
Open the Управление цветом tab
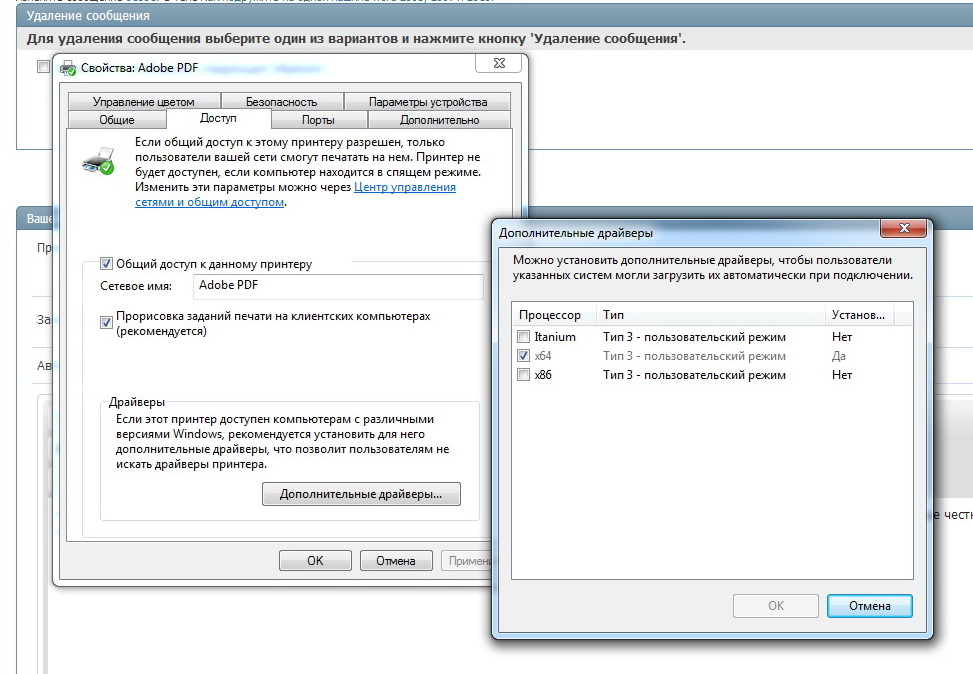144,102
